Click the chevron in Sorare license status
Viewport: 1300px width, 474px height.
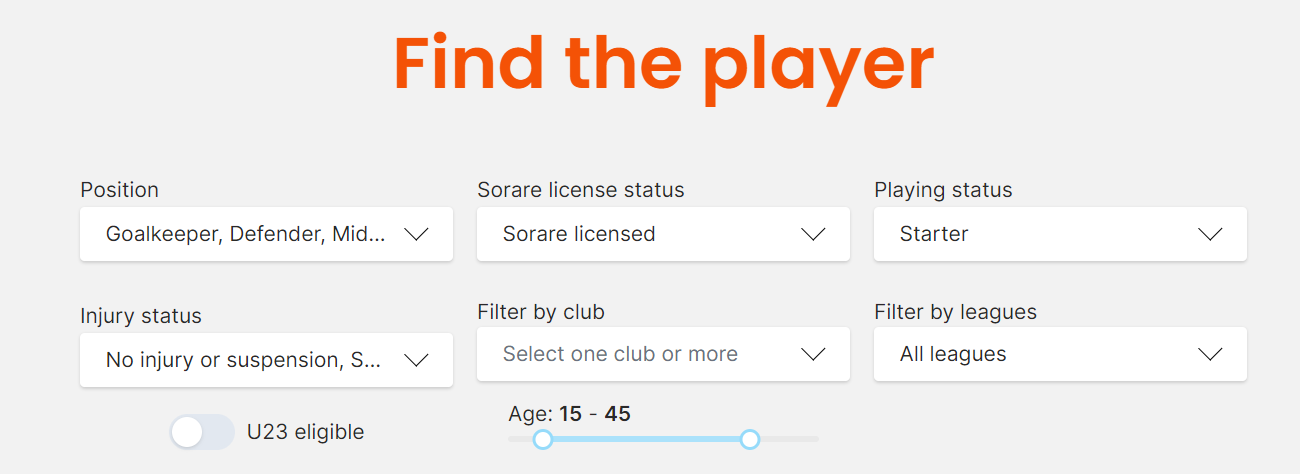tap(813, 234)
